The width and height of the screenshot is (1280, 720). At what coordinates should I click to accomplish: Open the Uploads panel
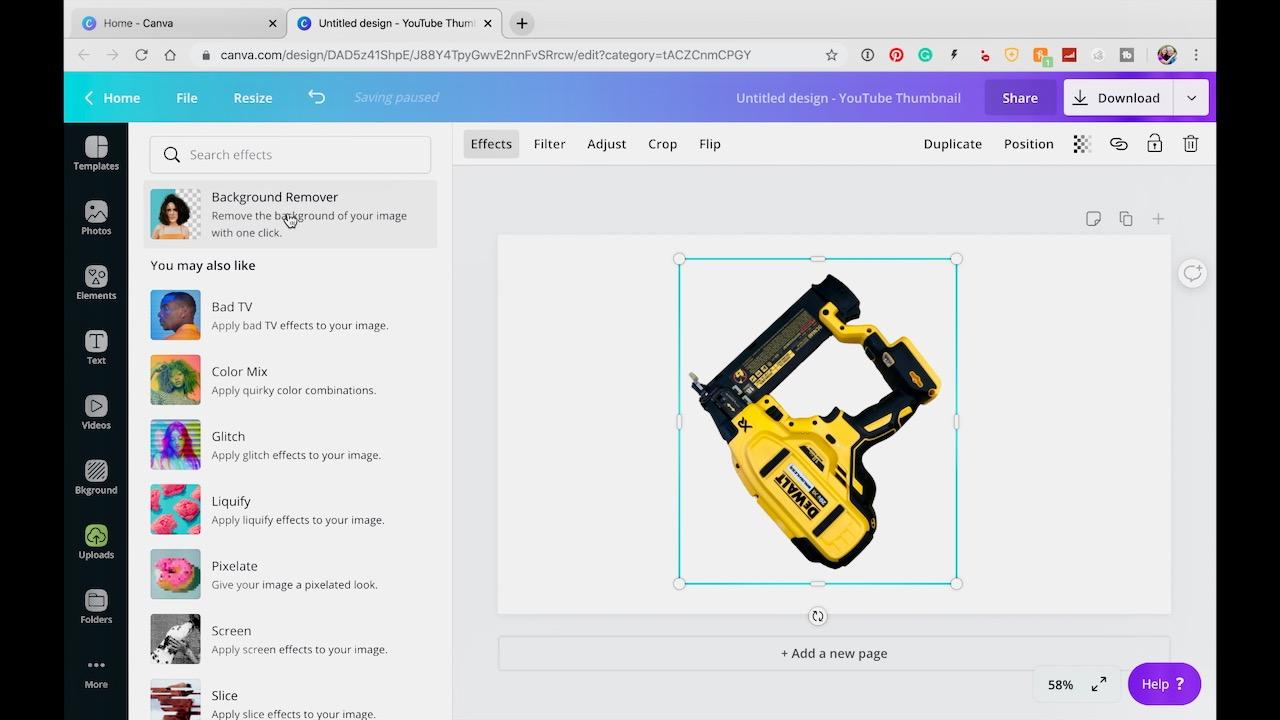tap(95, 541)
